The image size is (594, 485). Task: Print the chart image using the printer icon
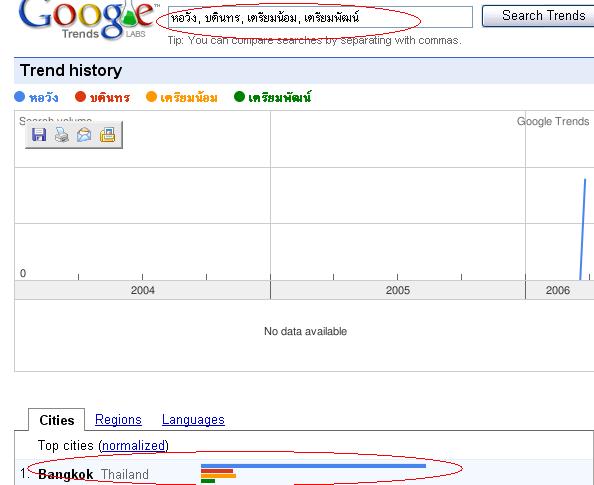click(62, 135)
